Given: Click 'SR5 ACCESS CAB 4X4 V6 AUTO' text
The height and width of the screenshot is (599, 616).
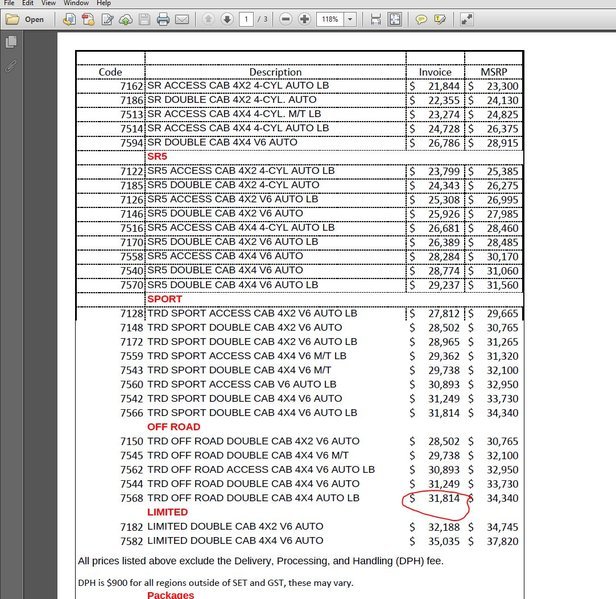Looking at the screenshot, I should [225, 256].
